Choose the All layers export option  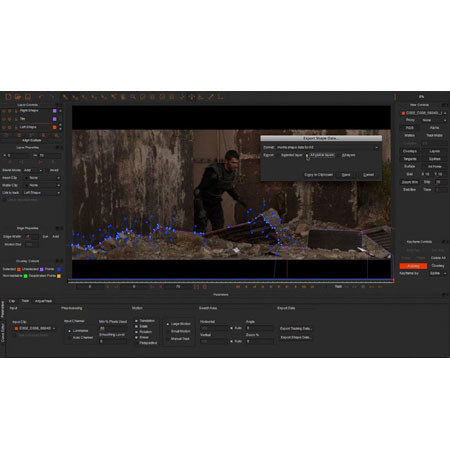coord(348,155)
